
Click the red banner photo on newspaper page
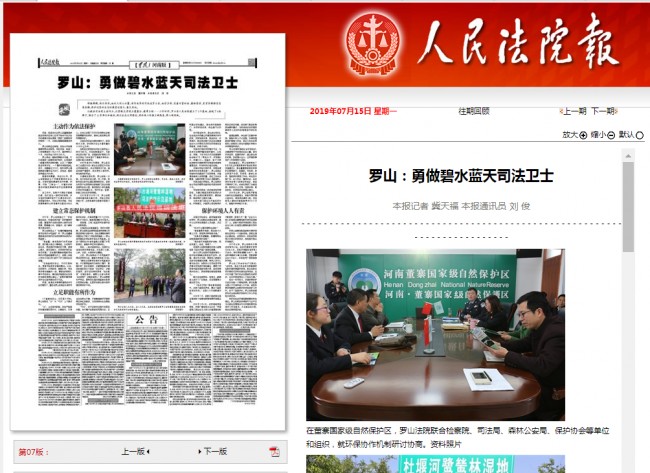150,213
